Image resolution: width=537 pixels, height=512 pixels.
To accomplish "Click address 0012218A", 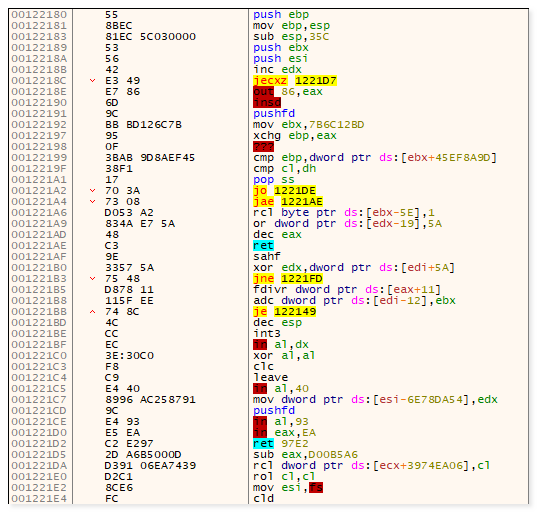I will pyautogui.click(x=39, y=59).
